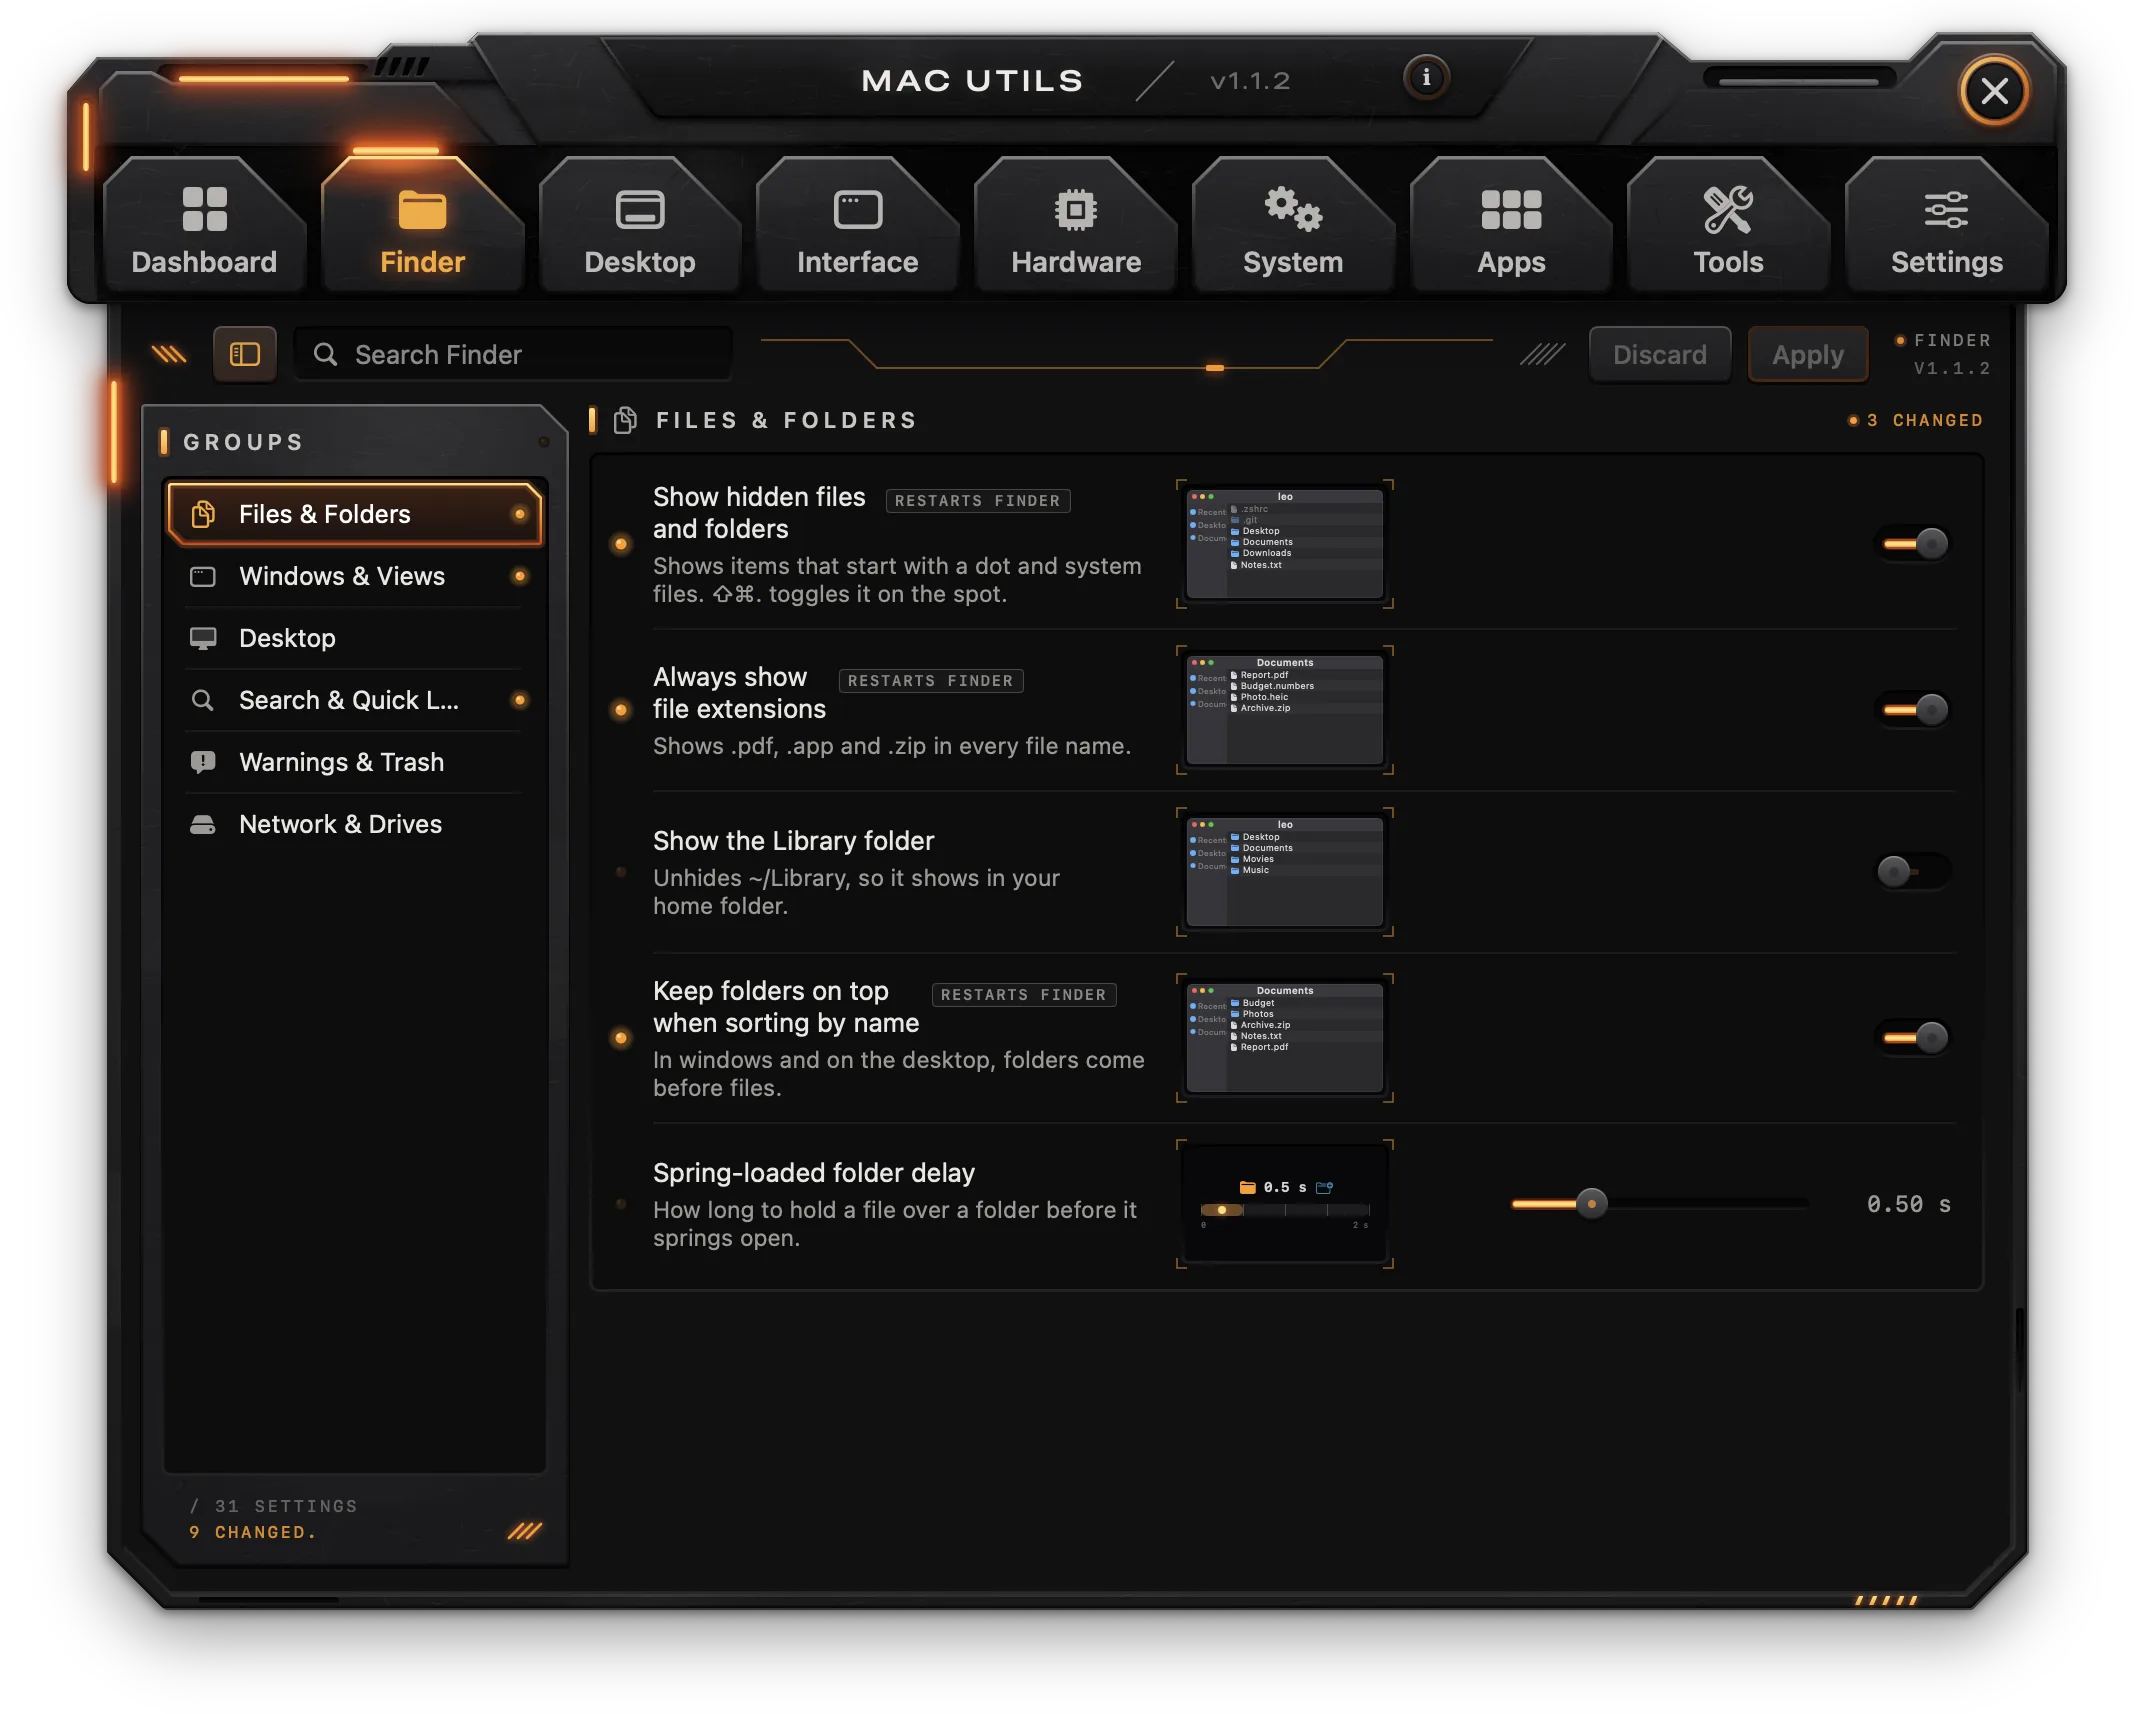The image size is (2134, 1714).
Task: Adjust the Spring-loaded folder delay slider
Action: click(1592, 1203)
